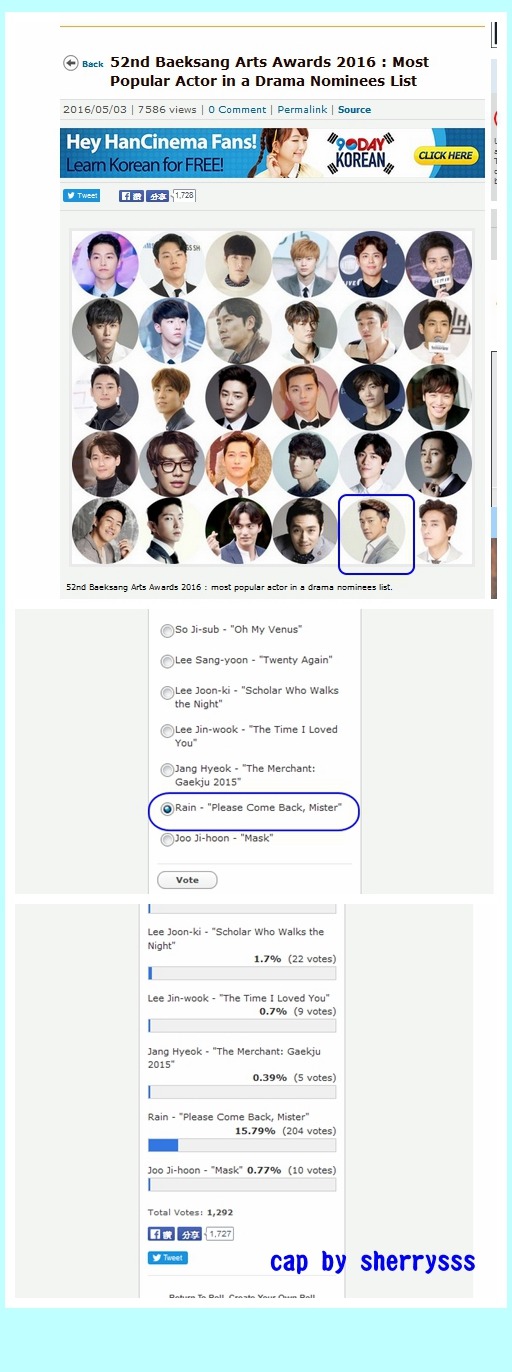Click the bottom Tweet button under results
The image size is (512, 1372).
[167, 1257]
